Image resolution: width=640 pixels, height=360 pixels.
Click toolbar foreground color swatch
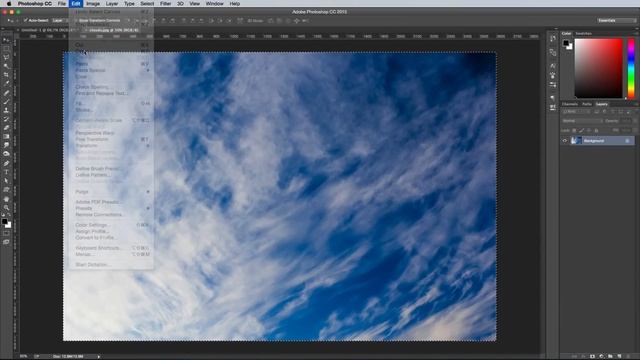pos(4,221)
